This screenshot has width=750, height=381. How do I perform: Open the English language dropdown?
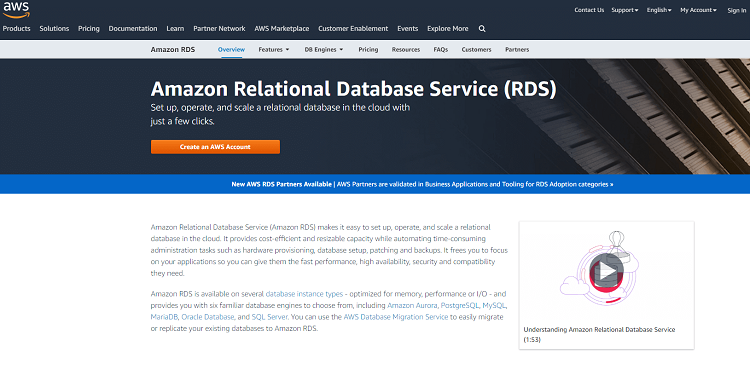(x=659, y=10)
